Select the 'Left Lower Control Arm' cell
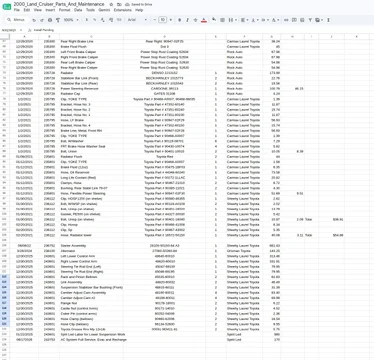 (x=91, y=256)
